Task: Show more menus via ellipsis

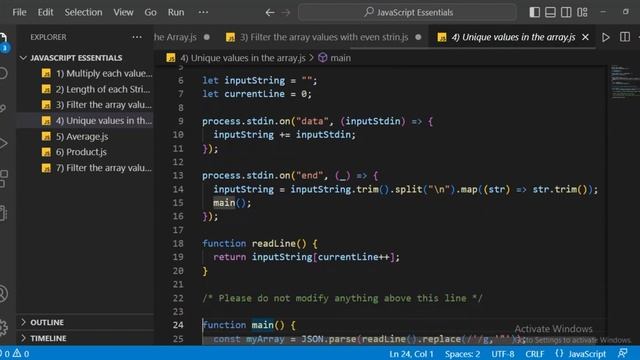Action: pyautogui.click(x=203, y=12)
